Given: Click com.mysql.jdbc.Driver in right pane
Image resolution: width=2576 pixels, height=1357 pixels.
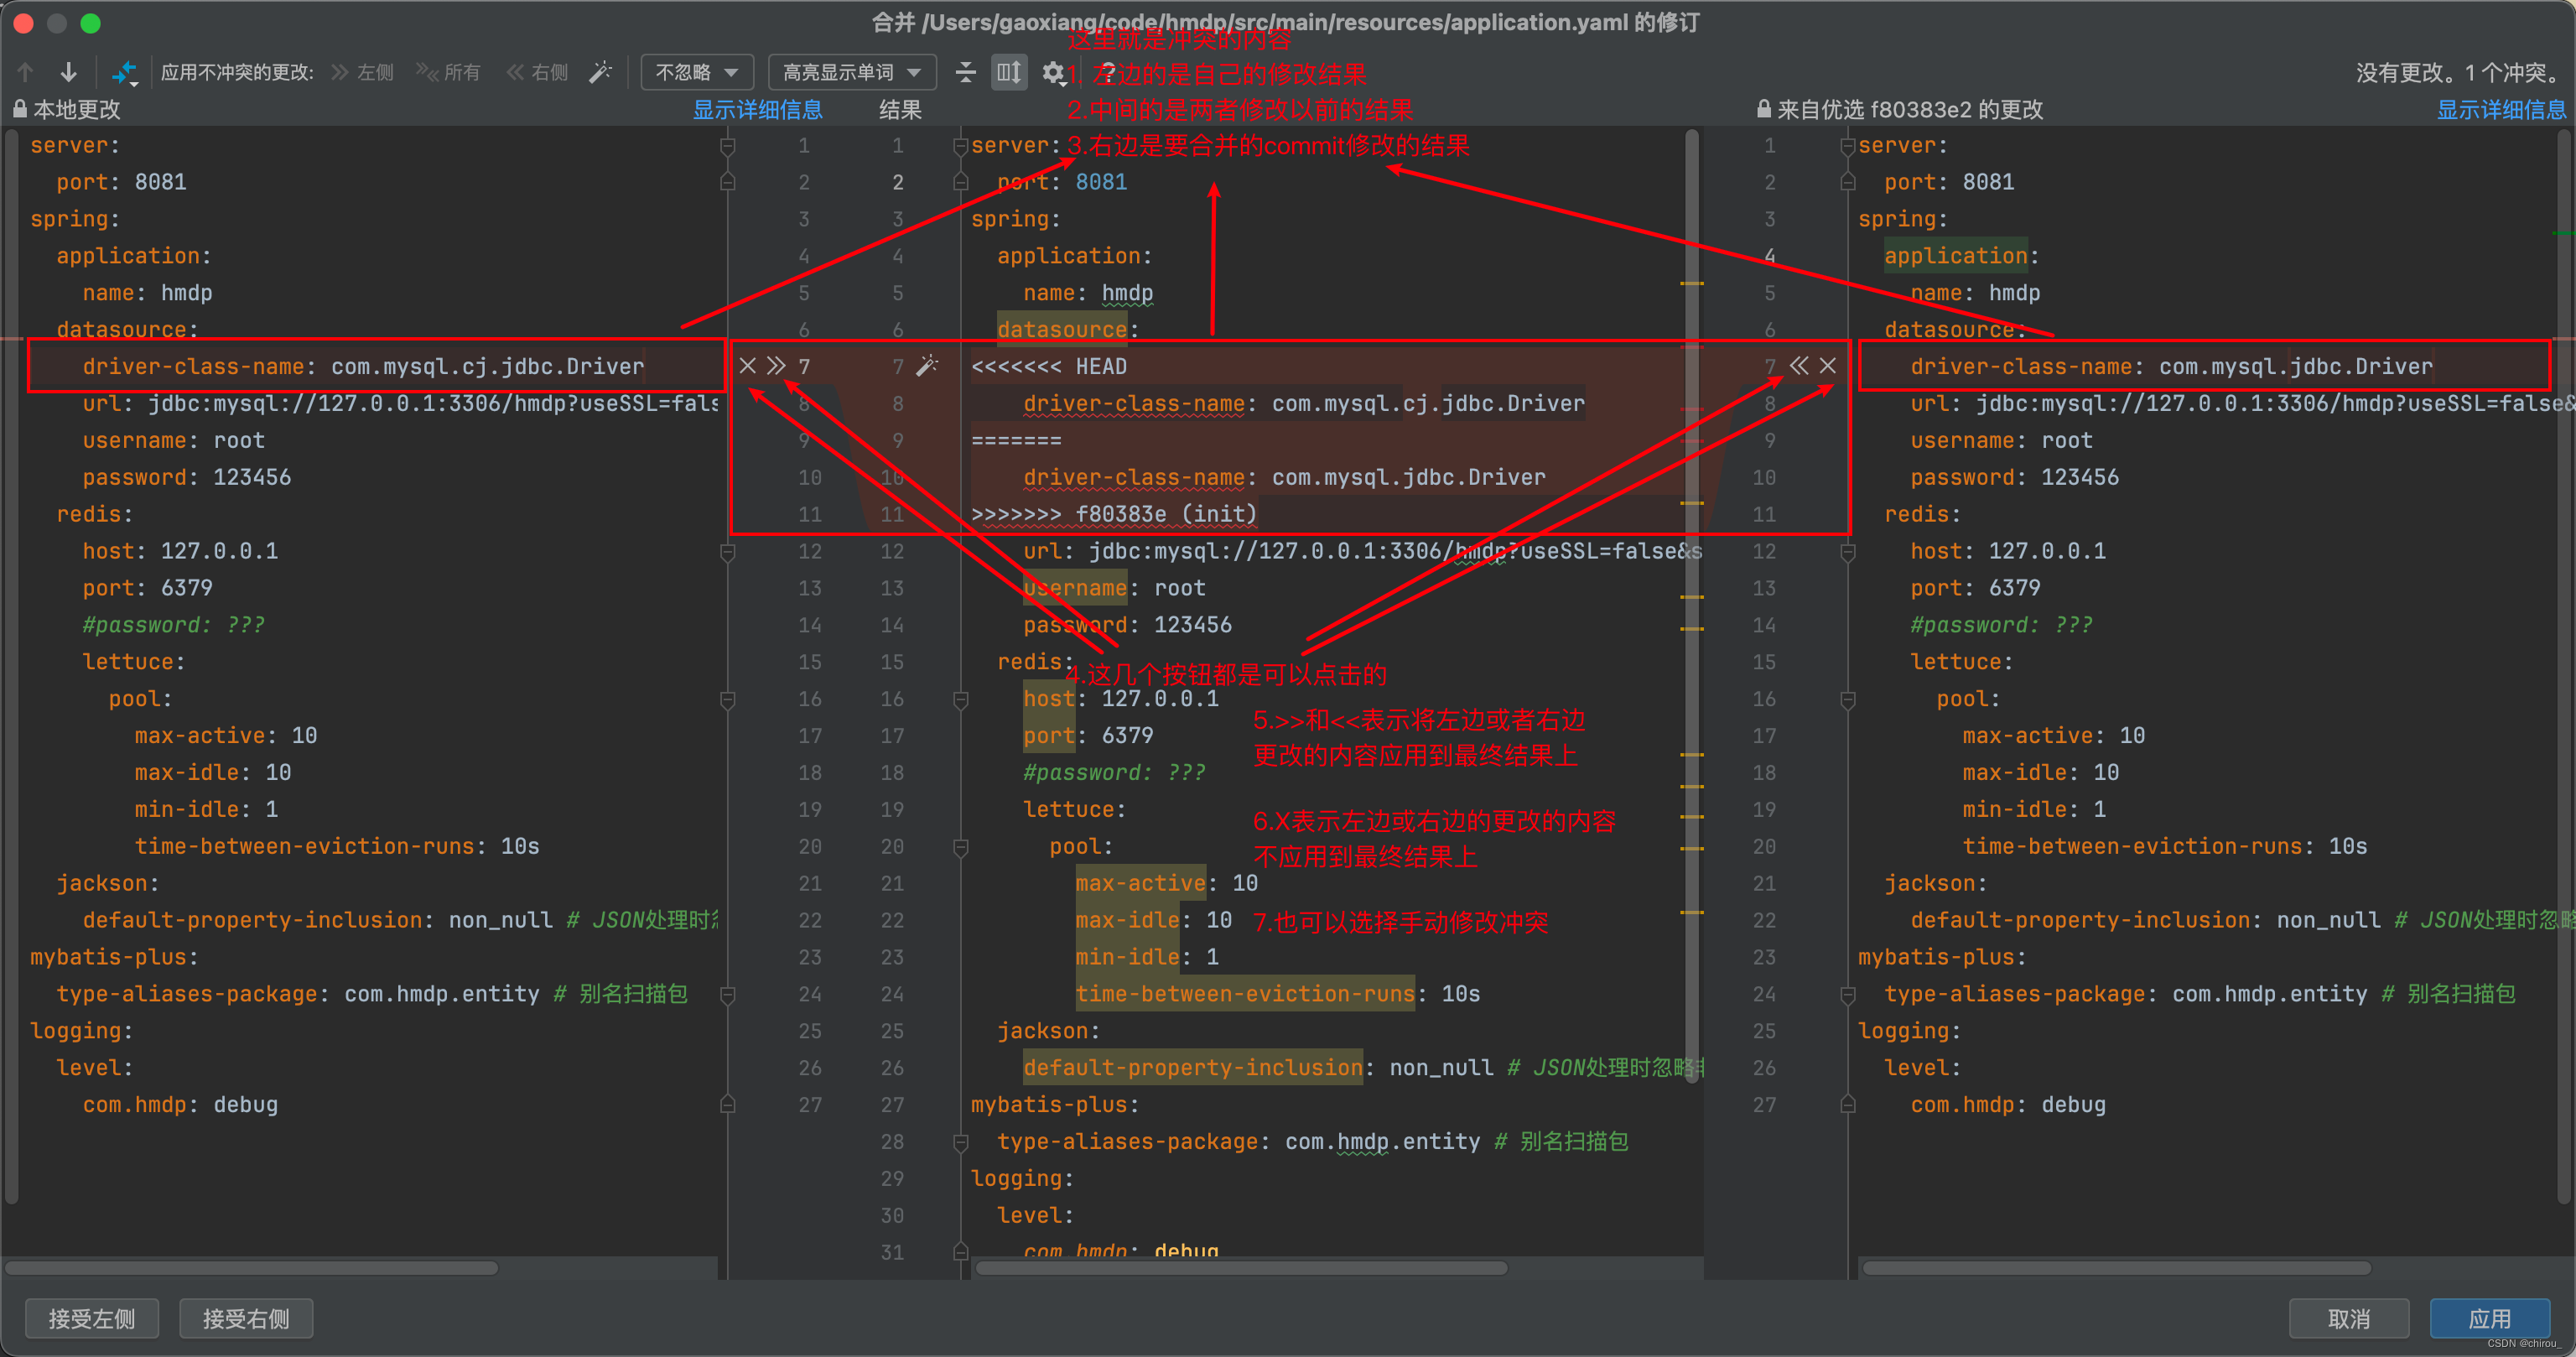Looking at the screenshot, I should (x=2296, y=367).
